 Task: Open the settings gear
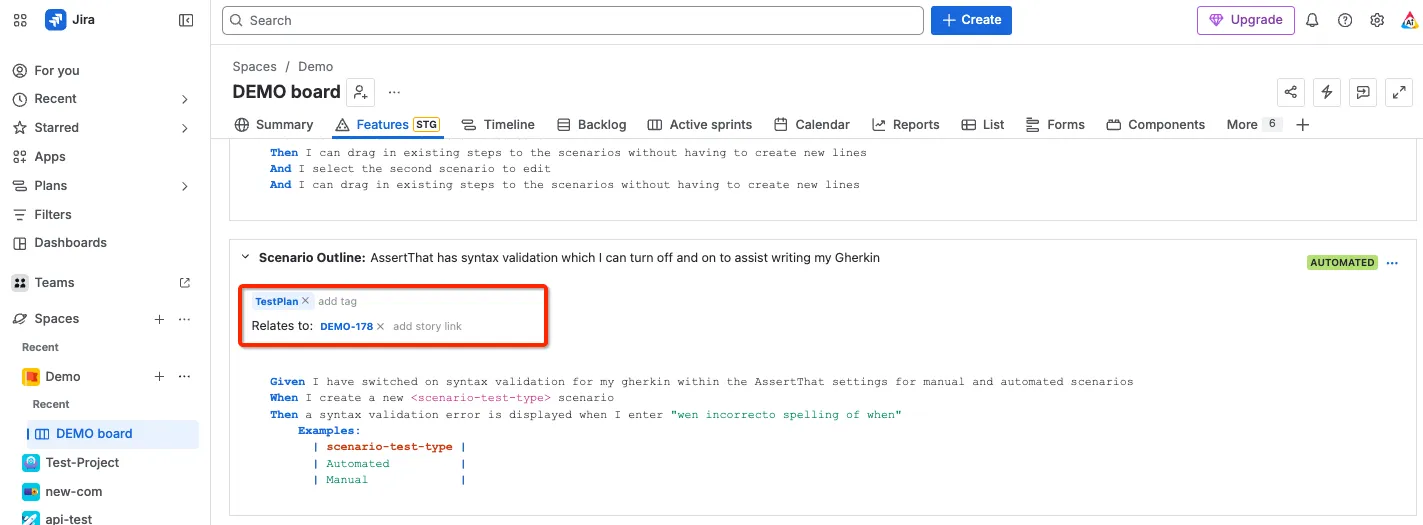(x=1377, y=20)
